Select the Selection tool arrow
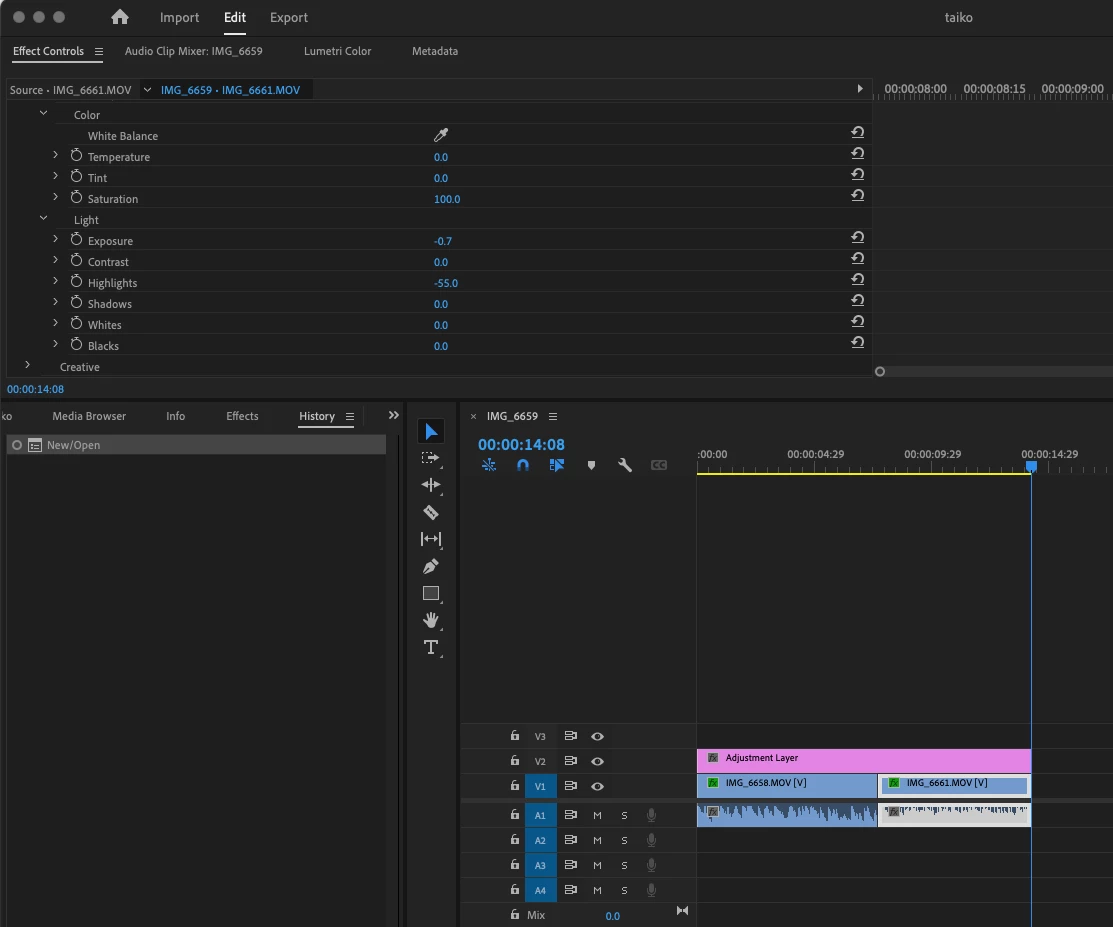The width and height of the screenshot is (1113, 927). click(431, 432)
